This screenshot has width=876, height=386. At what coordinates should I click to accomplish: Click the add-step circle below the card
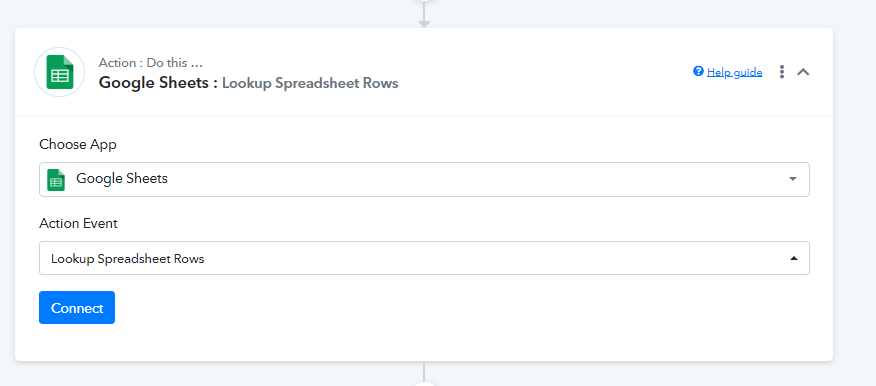click(425, 383)
